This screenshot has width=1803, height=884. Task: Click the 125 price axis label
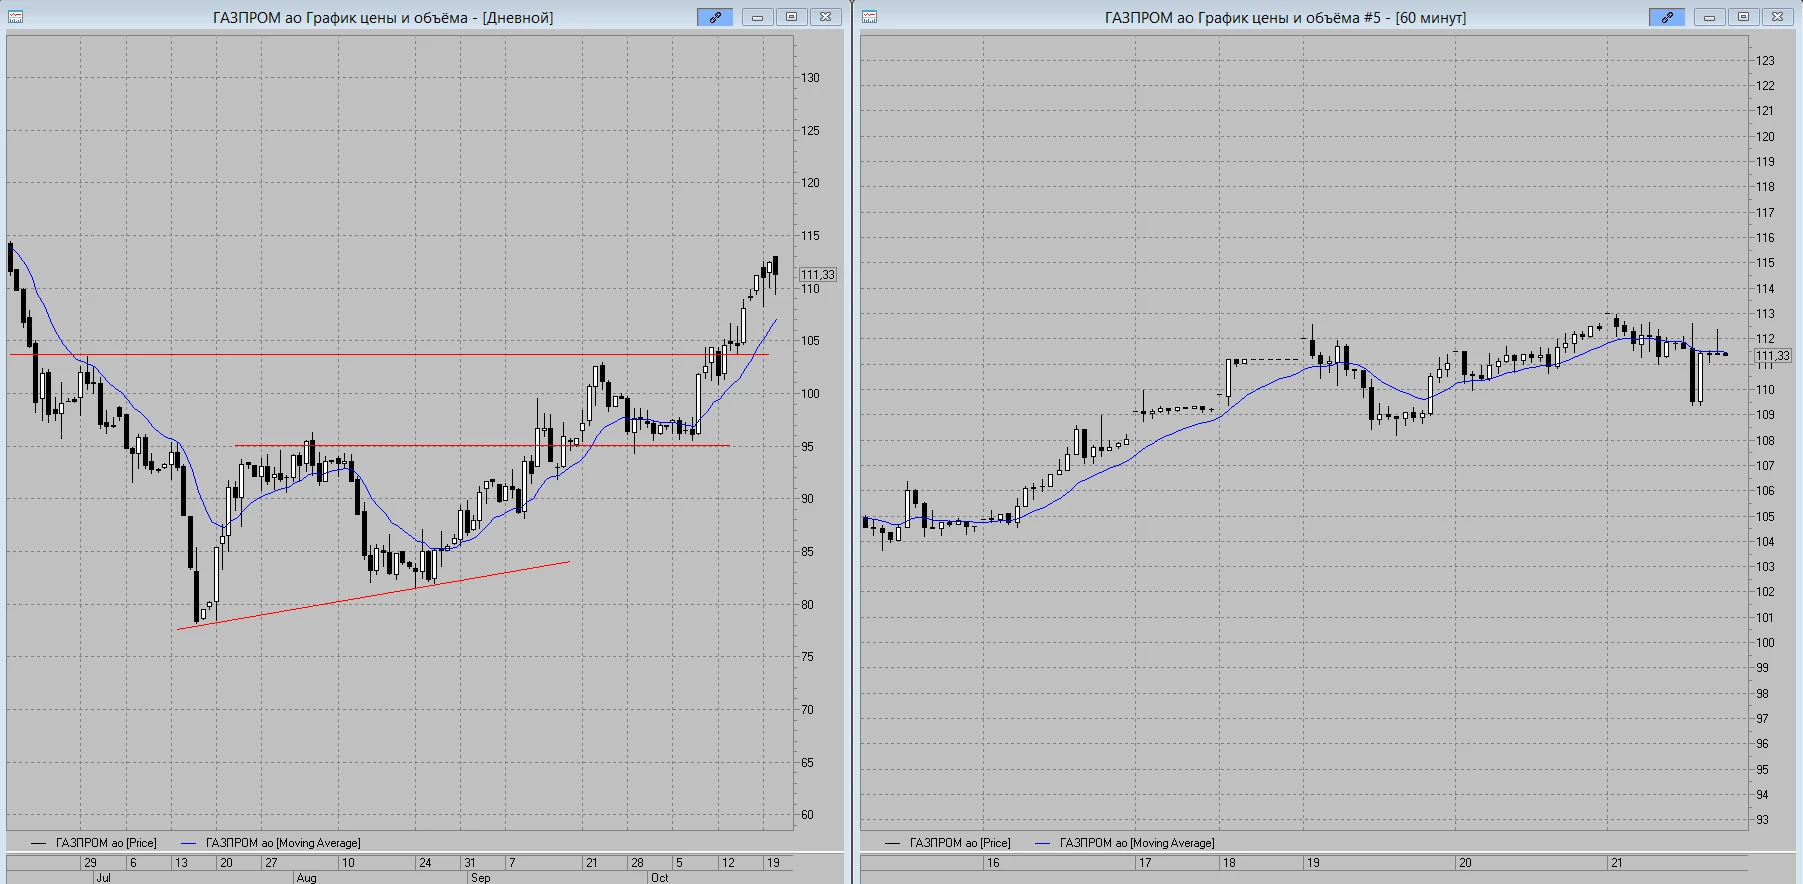tap(810, 131)
